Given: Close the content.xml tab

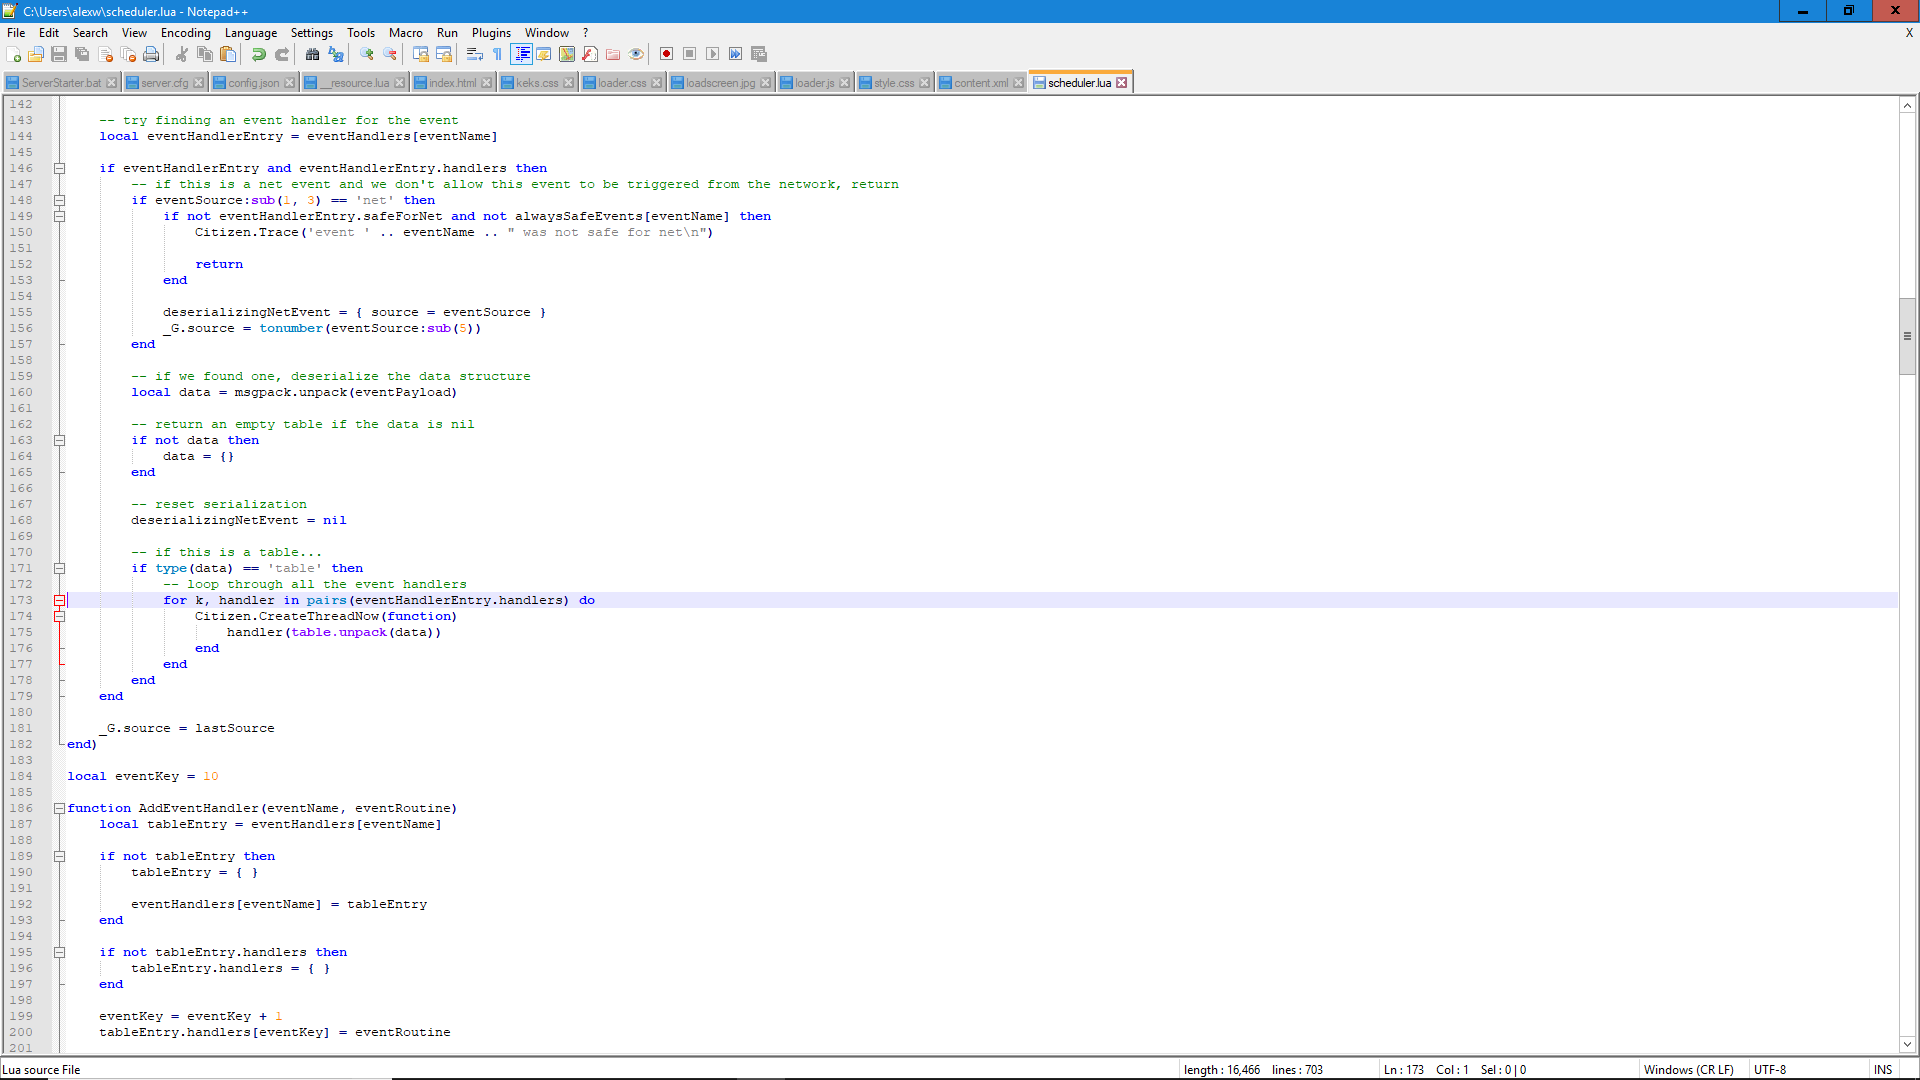Looking at the screenshot, I should (1019, 83).
